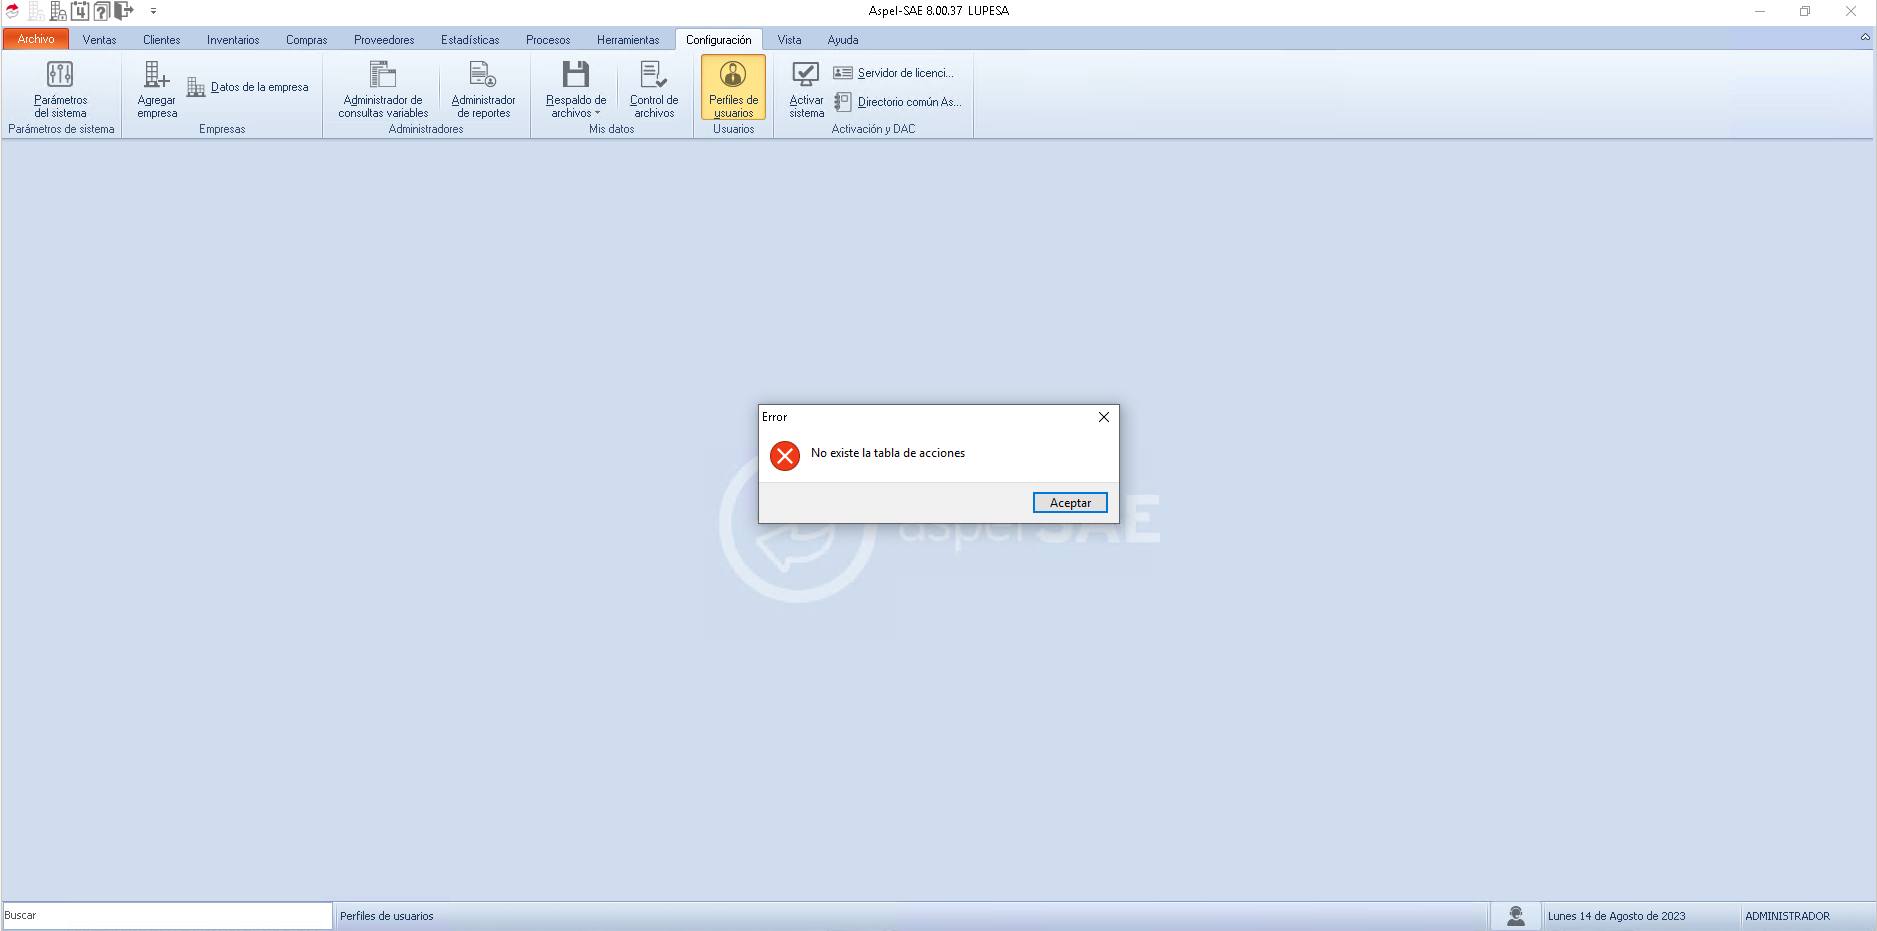1877x931 pixels.
Task: Close the Error dialog with its X
Action: point(1104,417)
